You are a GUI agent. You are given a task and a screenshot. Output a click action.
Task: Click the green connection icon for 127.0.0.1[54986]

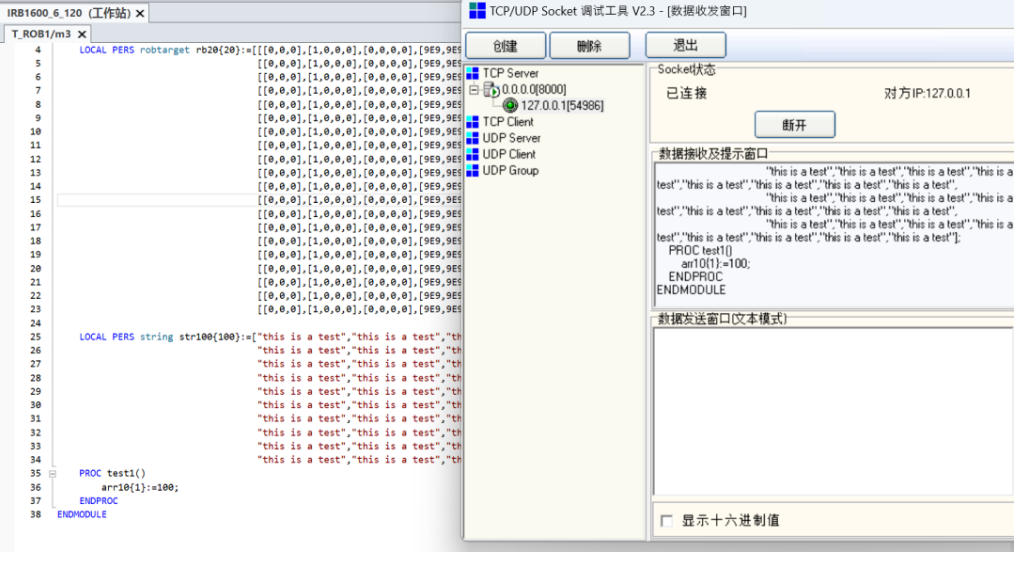(x=510, y=106)
